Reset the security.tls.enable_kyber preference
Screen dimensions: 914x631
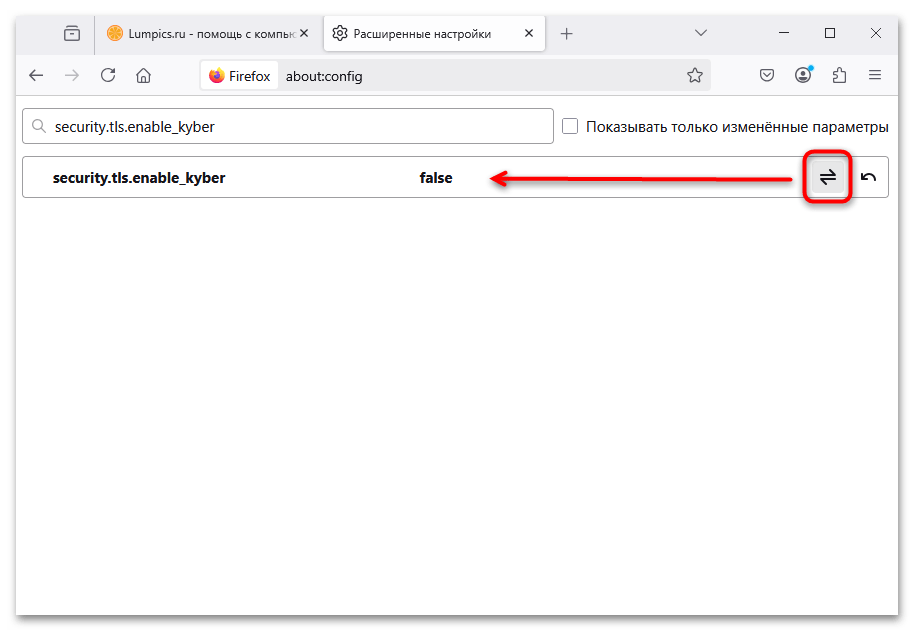pyautogui.click(x=869, y=177)
